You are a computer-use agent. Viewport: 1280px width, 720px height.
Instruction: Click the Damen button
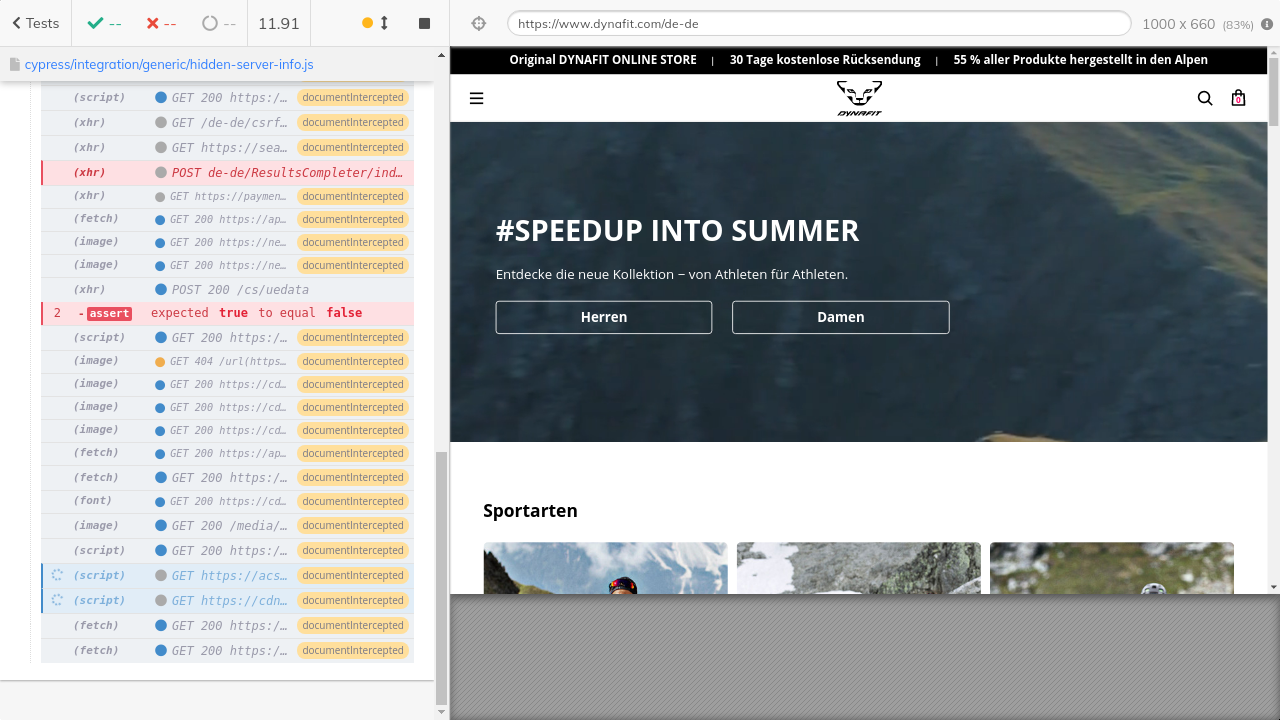[840, 317]
